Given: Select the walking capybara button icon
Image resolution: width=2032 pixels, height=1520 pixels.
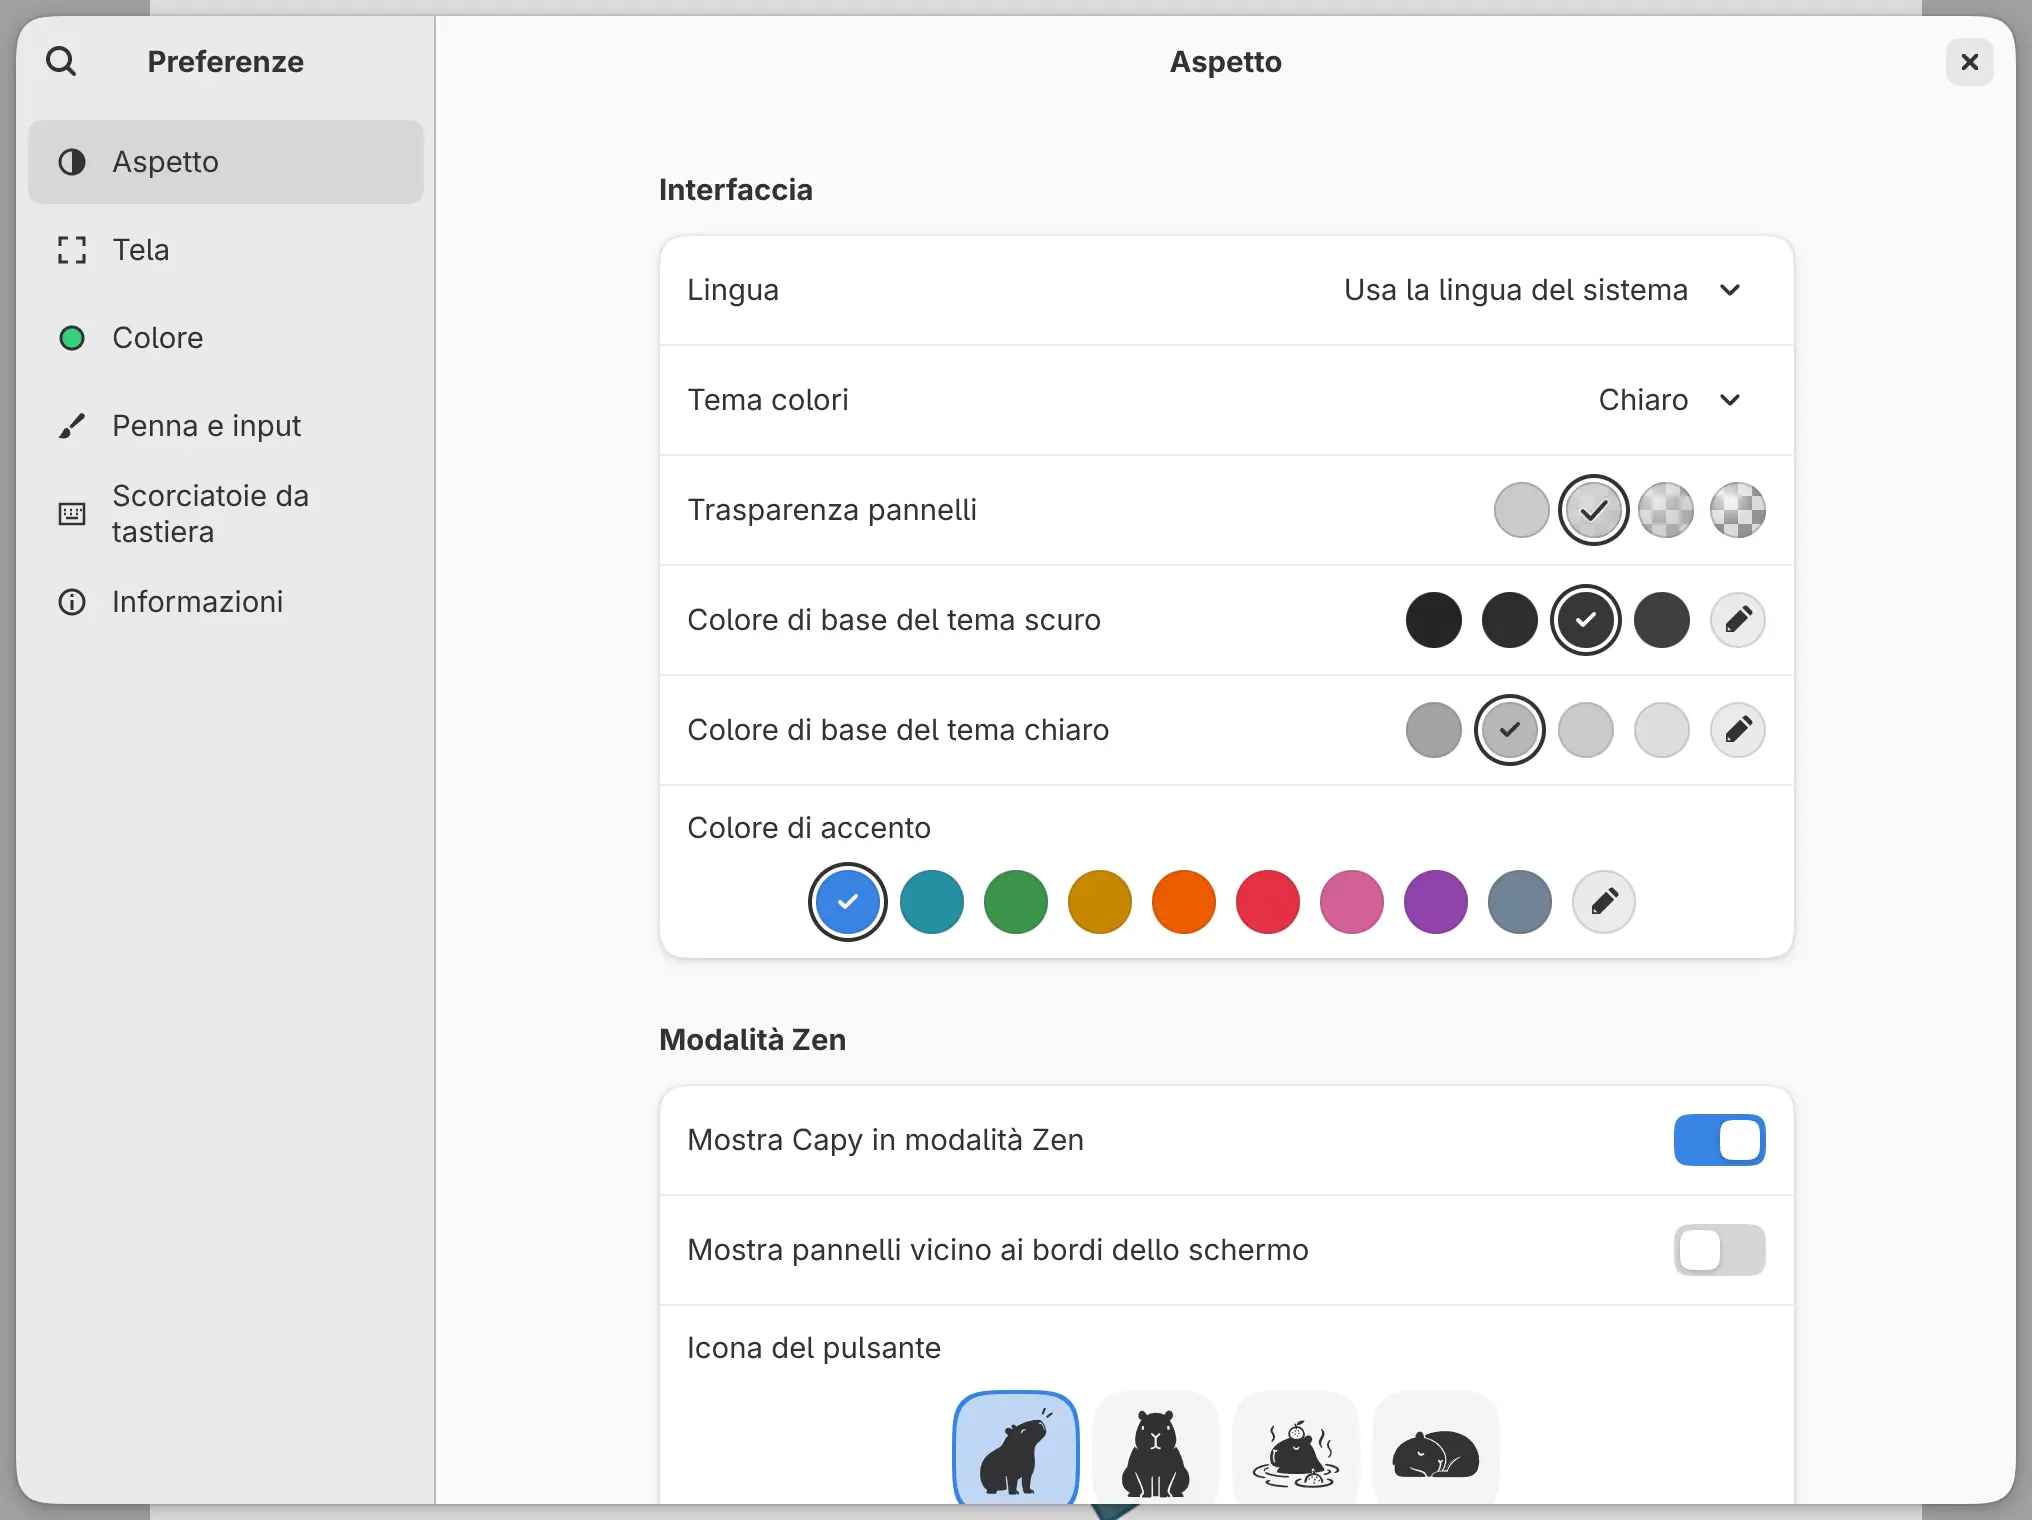Looking at the screenshot, I should 1016,1448.
